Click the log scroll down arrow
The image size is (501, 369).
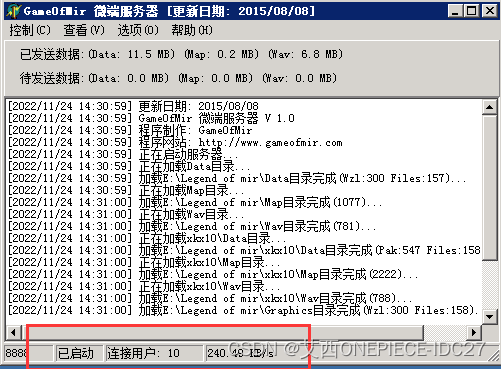pyautogui.click(x=489, y=316)
